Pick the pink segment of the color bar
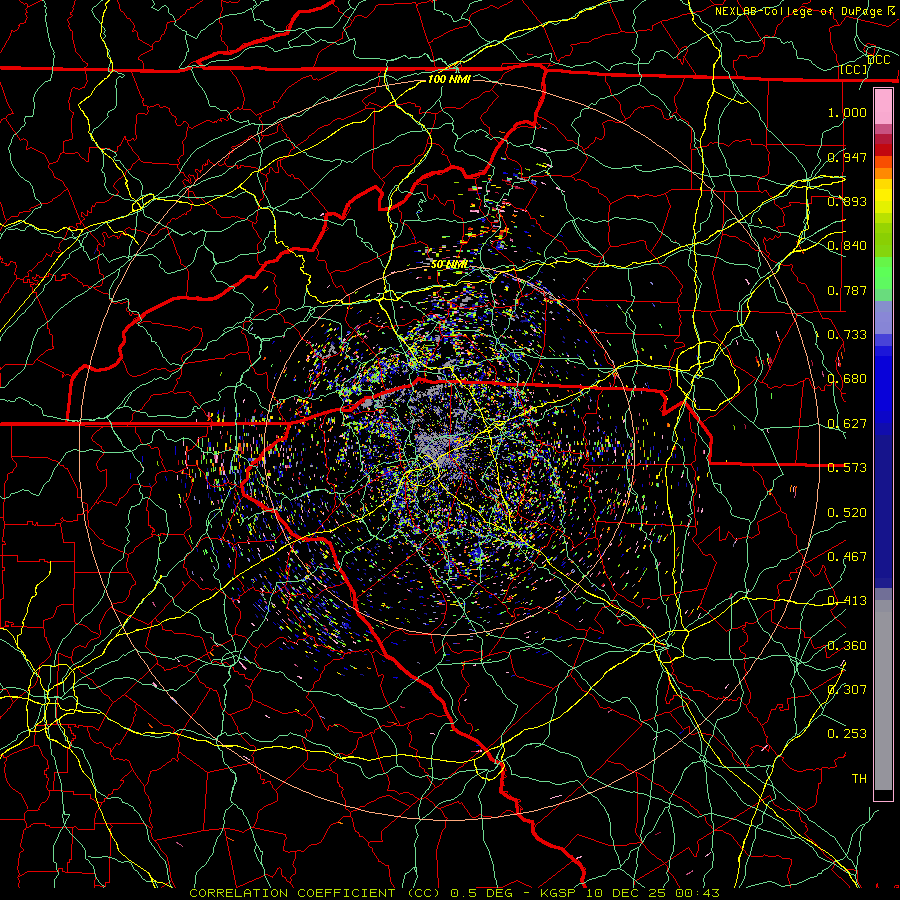The height and width of the screenshot is (900, 900). point(883,107)
